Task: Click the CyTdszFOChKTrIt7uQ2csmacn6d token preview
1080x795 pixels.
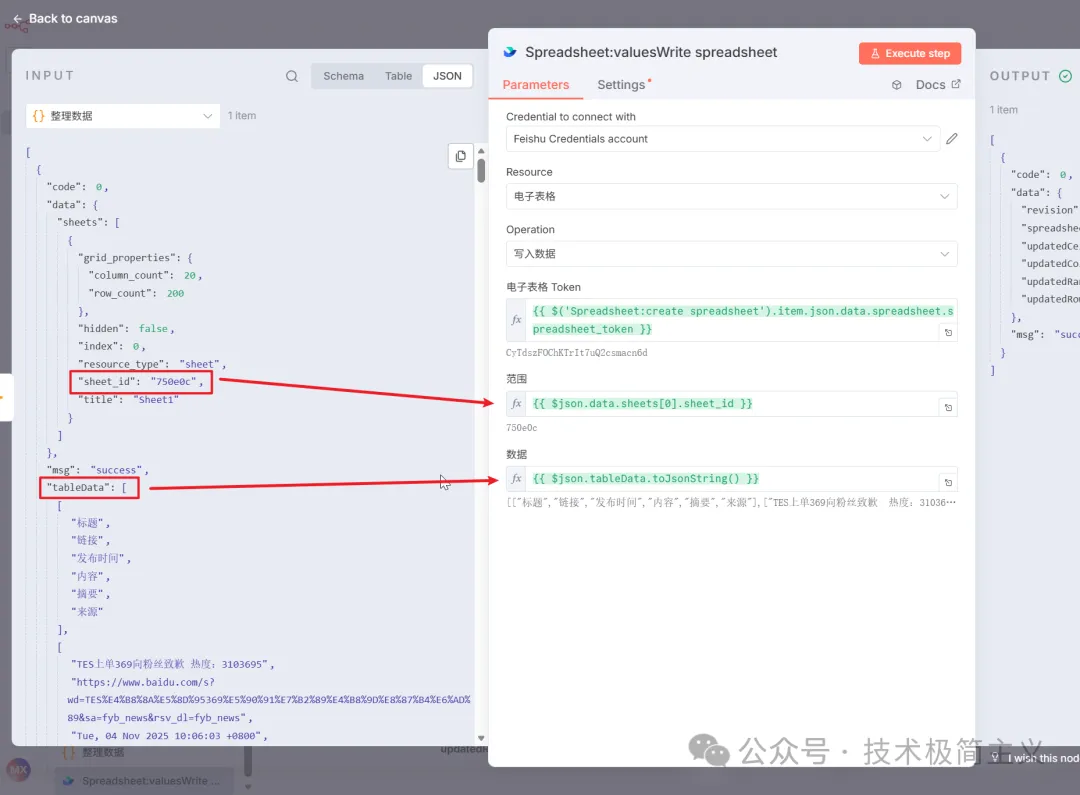Action: [x=577, y=353]
